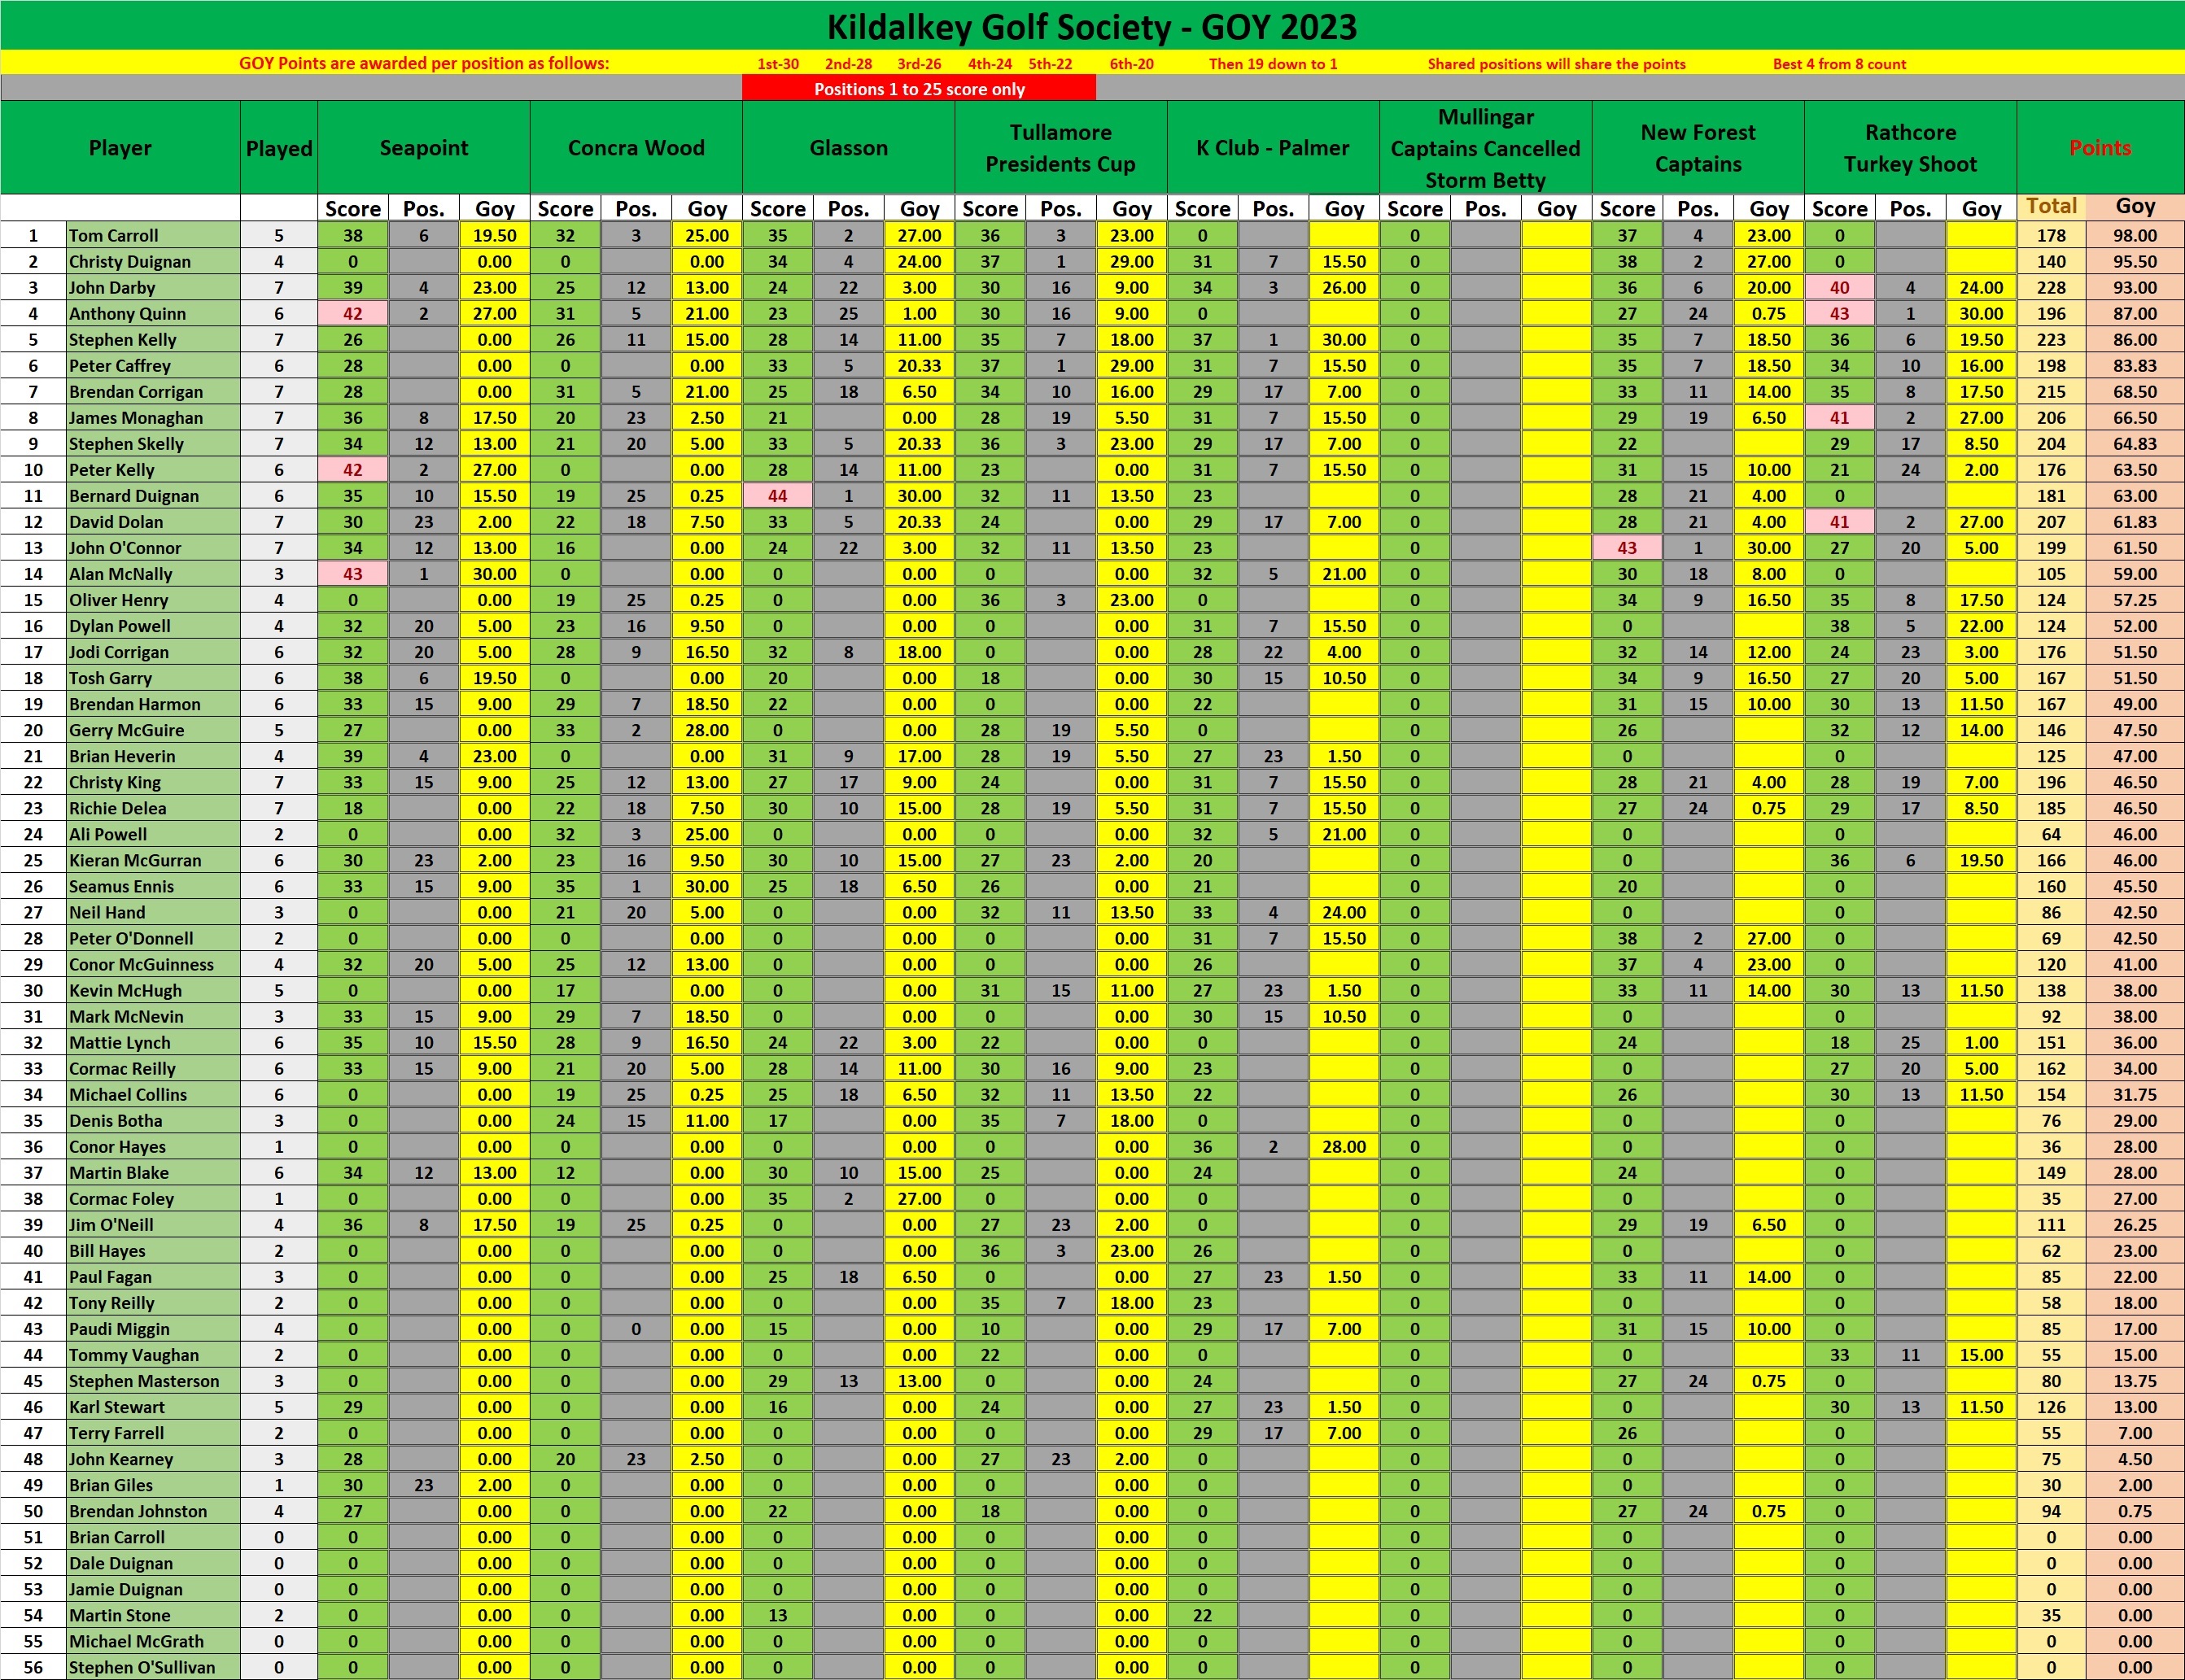Click David Dolan's points total 207
This screenshot has height=1680, width=2185.
pos(2051,522)
